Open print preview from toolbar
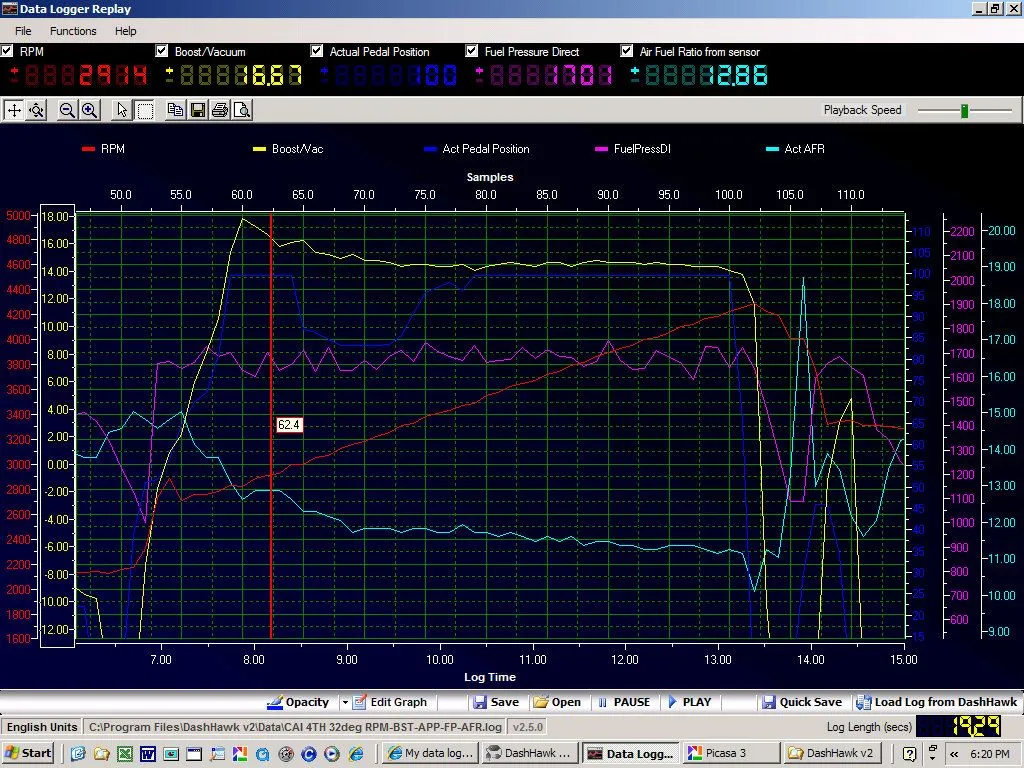The height and width of the screenshot is (768, 1024). point(241,111)
